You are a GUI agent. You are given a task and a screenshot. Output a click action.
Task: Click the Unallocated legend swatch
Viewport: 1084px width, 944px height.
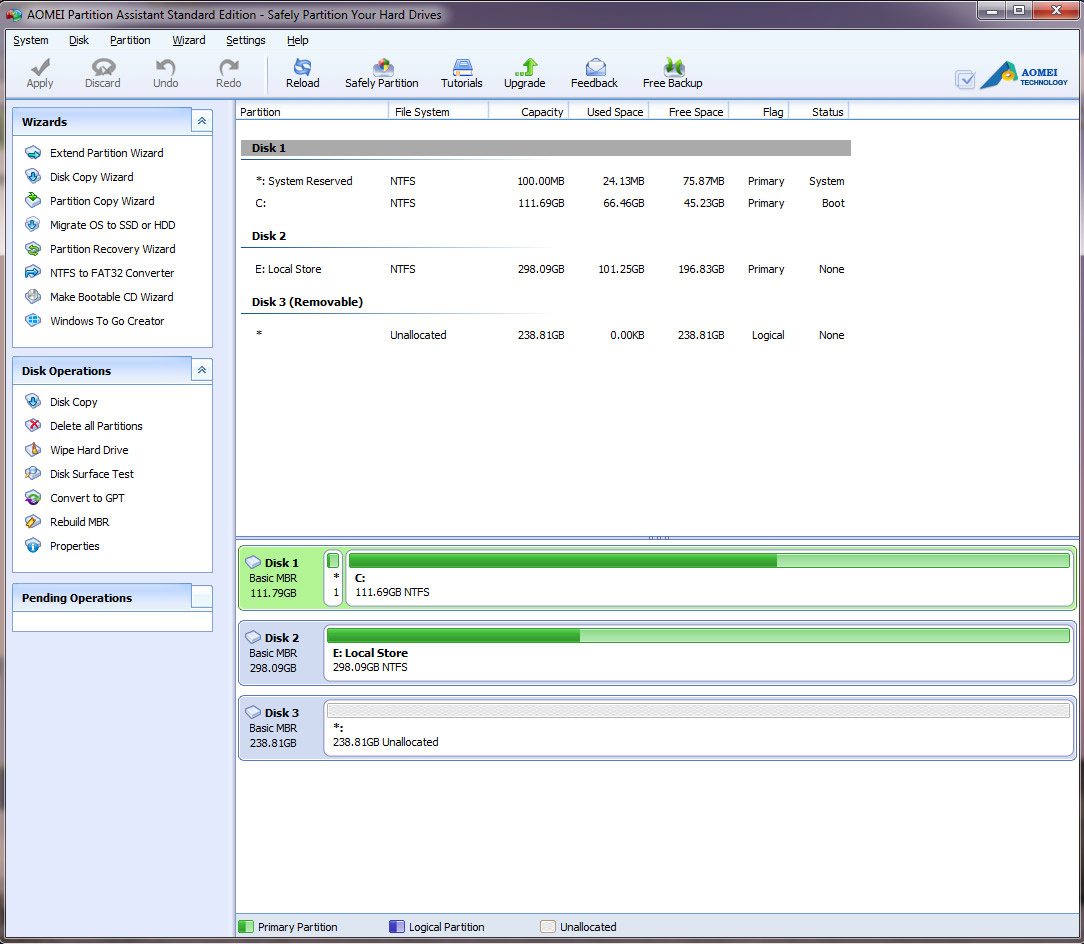[548, 926]
